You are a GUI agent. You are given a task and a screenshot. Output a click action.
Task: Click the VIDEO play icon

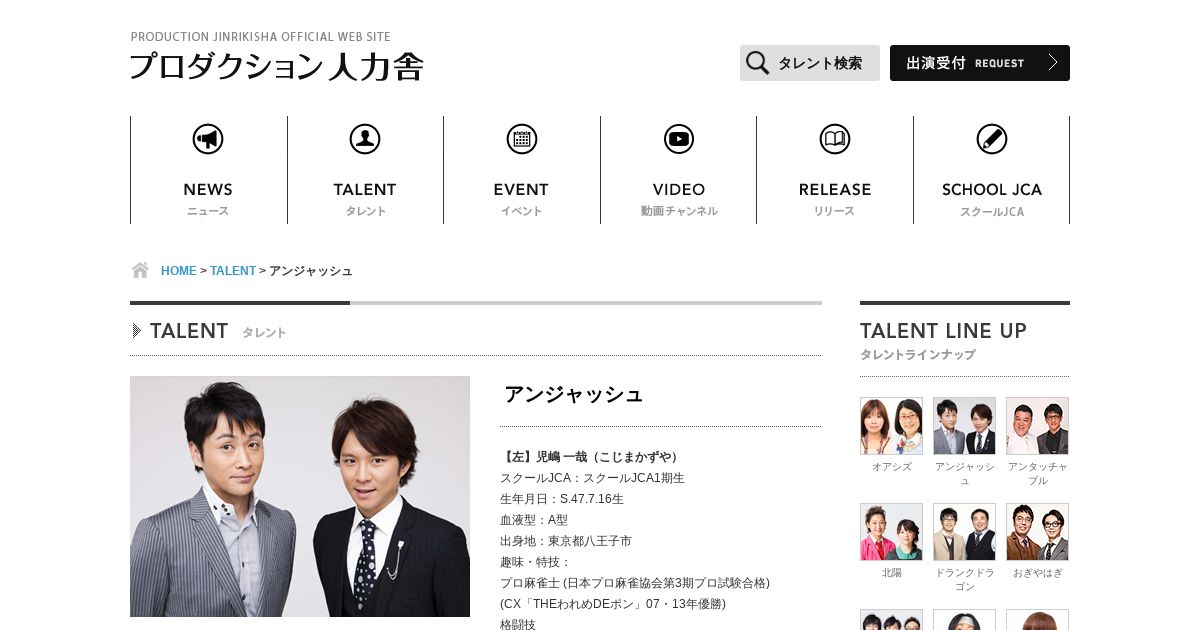[x=679, y=139]
